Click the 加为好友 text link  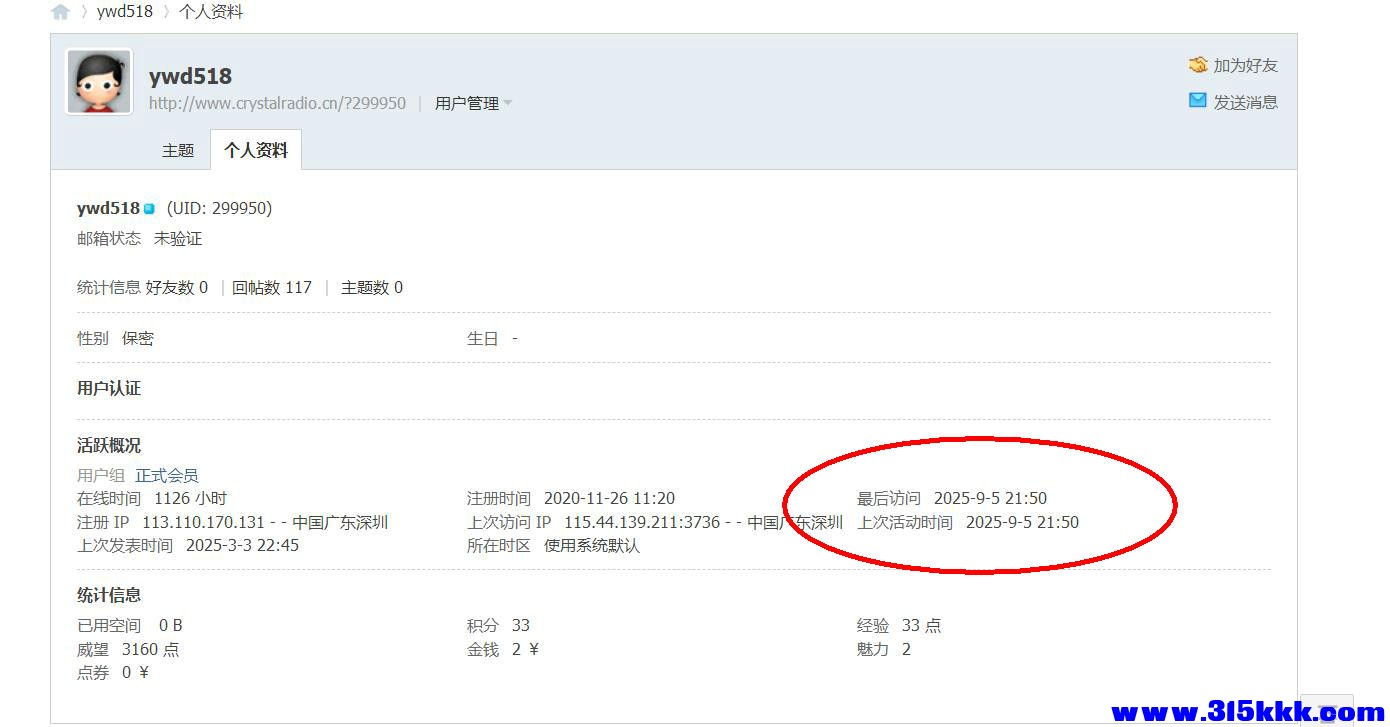pyautogui.click(x=1245, y=66)
